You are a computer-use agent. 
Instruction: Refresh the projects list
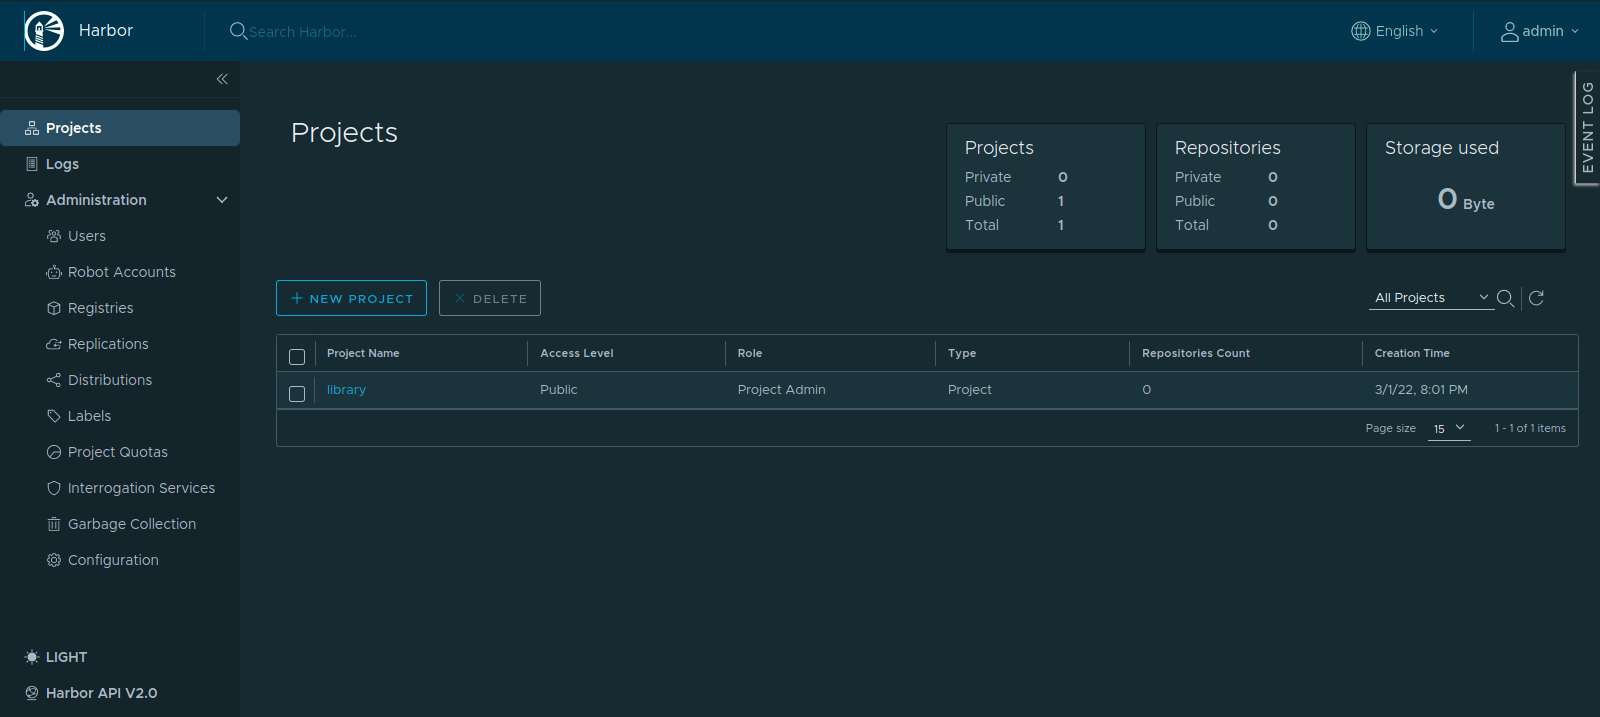point(1537,298)
